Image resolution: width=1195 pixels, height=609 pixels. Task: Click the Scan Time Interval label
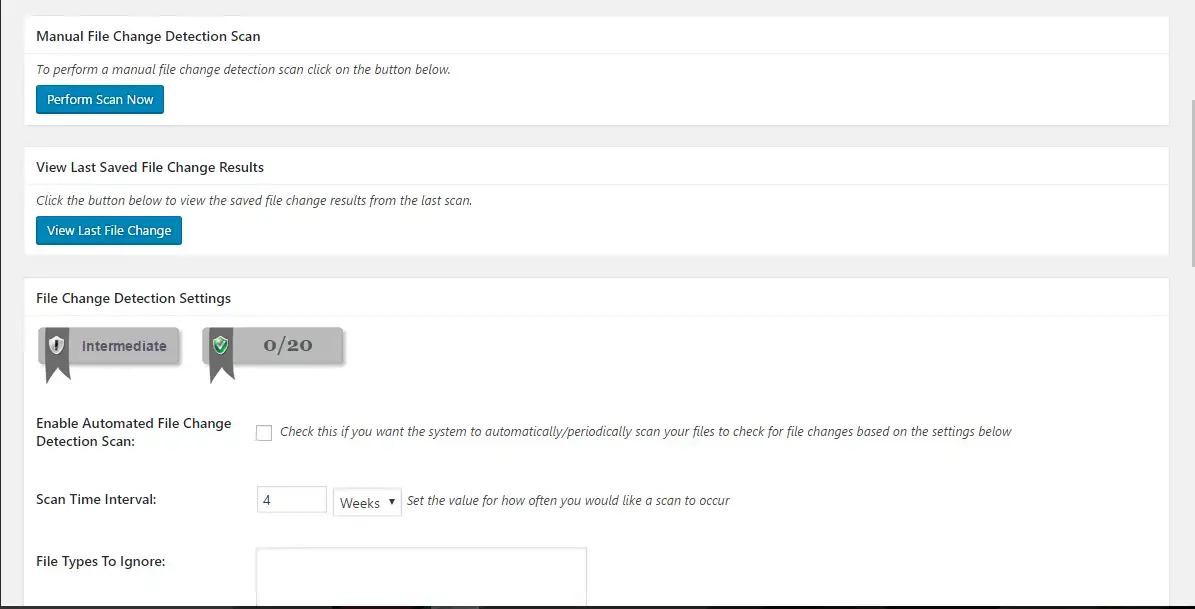point(96,500)
